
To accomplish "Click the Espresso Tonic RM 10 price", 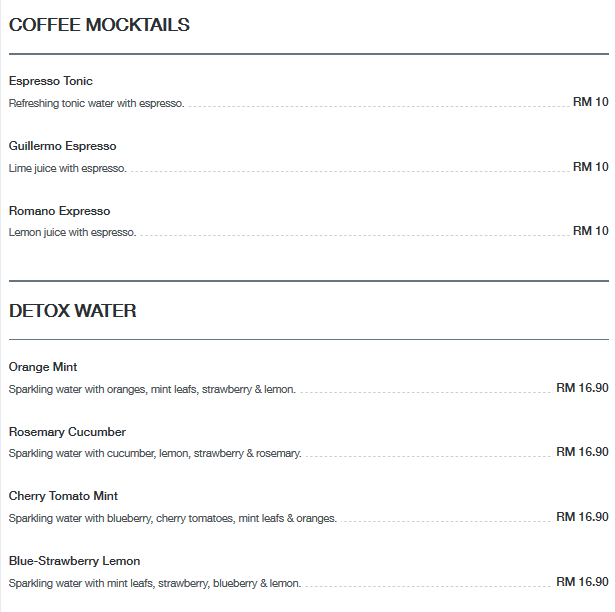I will pos(590,102).
